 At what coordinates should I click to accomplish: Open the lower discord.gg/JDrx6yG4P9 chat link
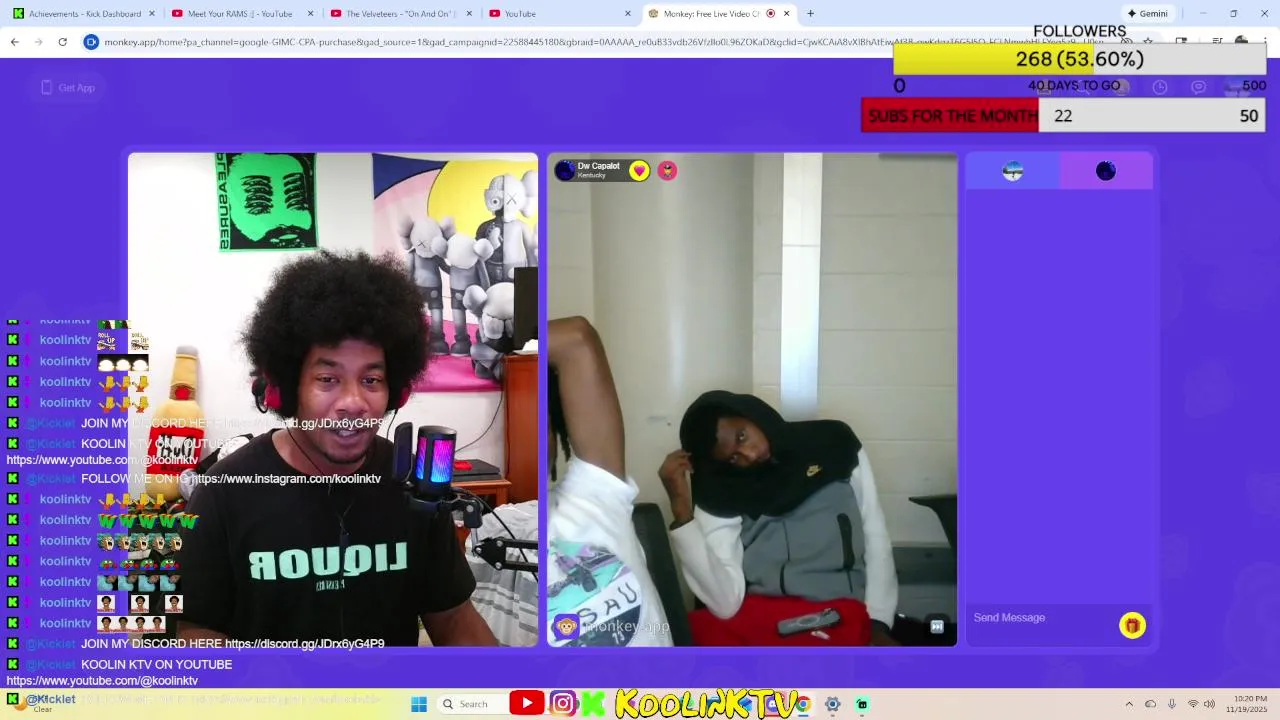pyautogui.click(x=304, y=644)
